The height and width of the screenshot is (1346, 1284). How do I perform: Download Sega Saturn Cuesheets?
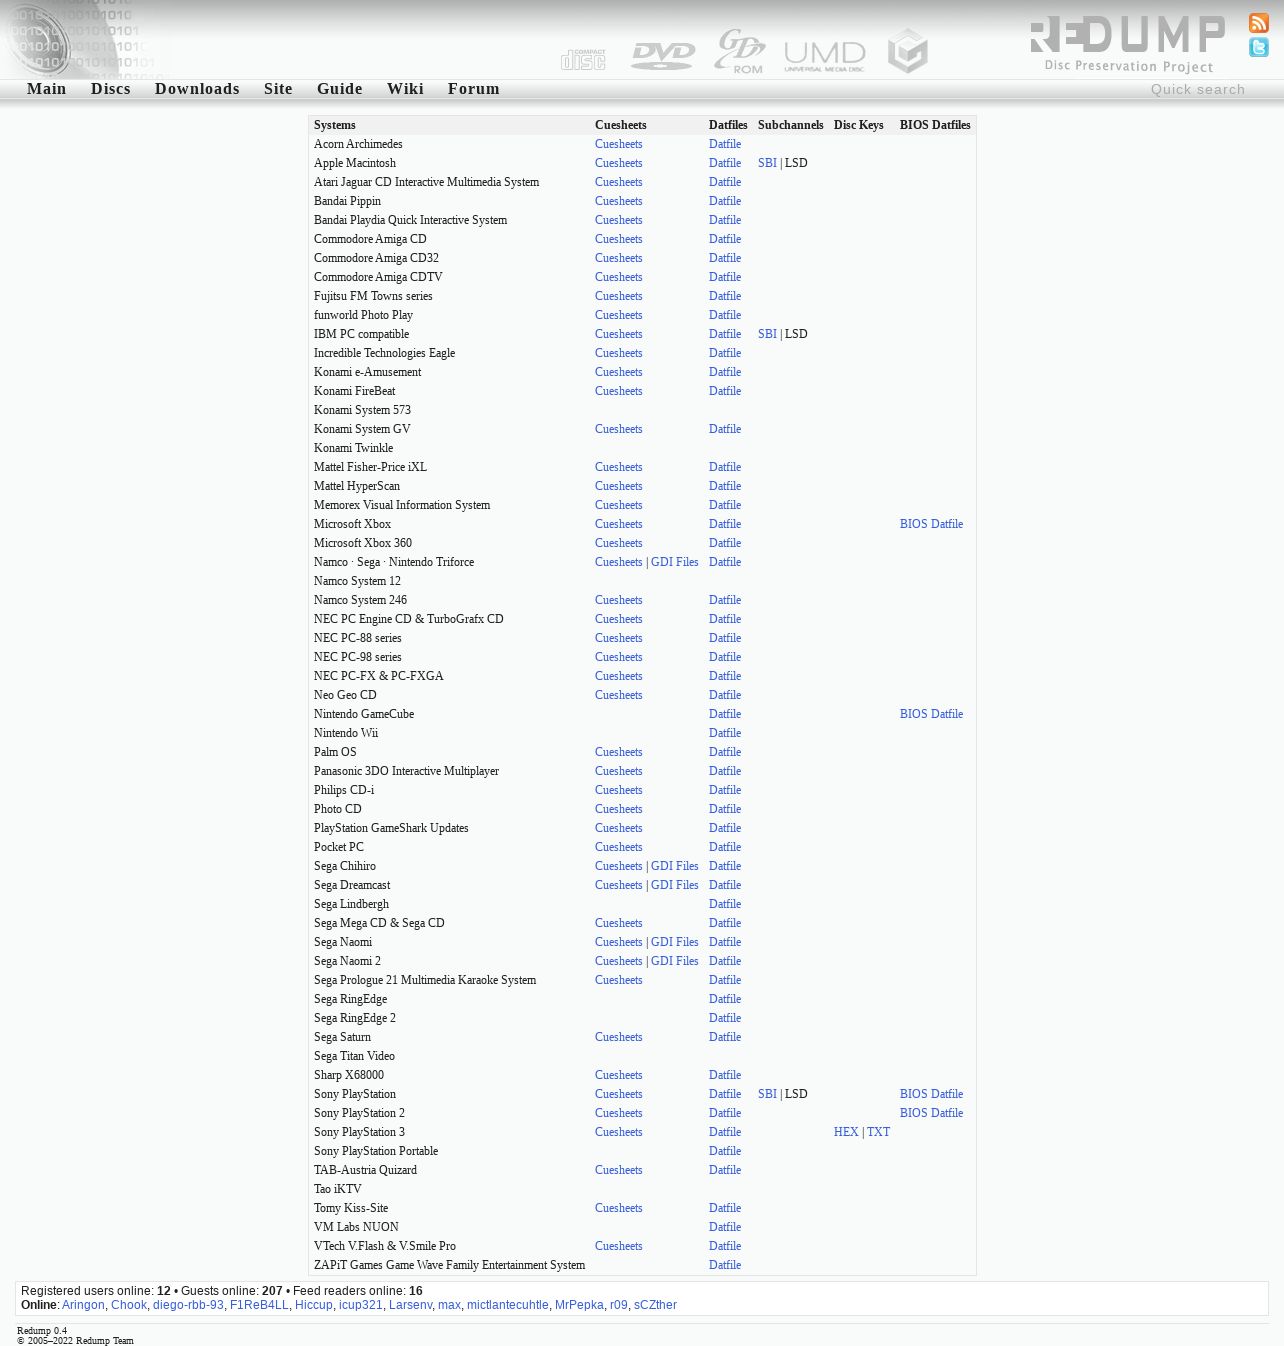[x=618, y=1037]
